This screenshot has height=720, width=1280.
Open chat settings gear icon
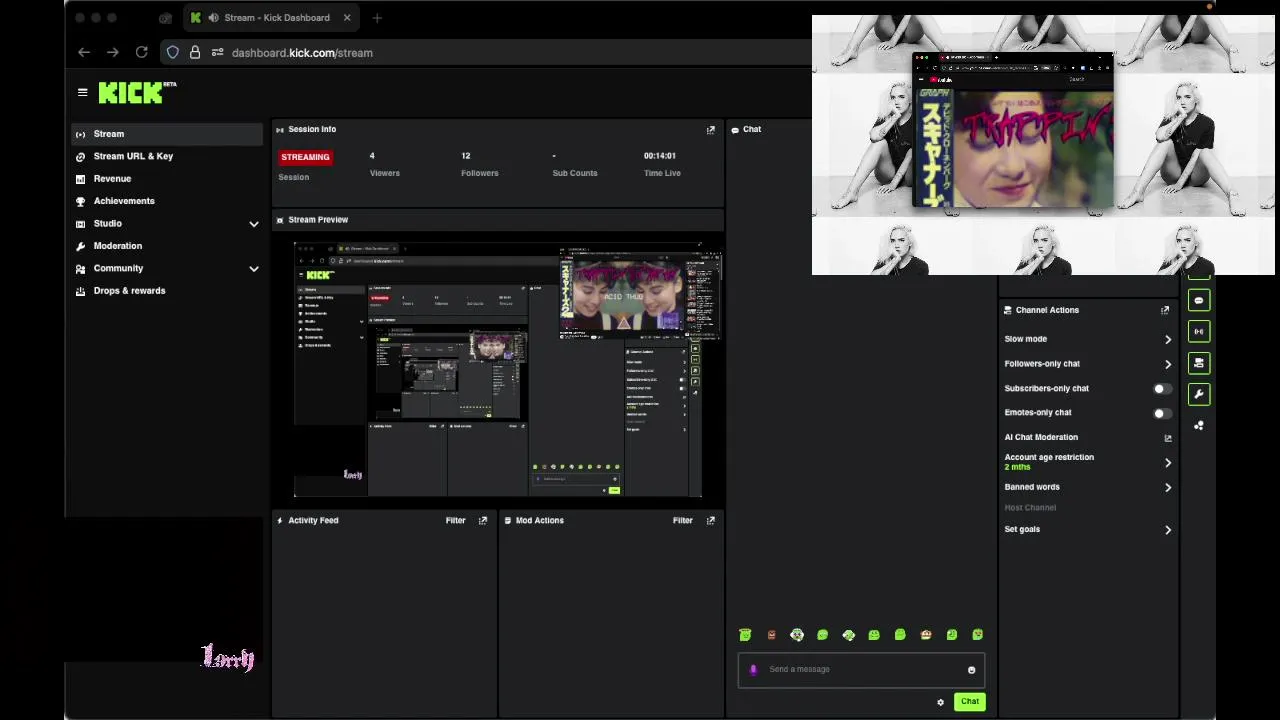click(x=940, y=702)
